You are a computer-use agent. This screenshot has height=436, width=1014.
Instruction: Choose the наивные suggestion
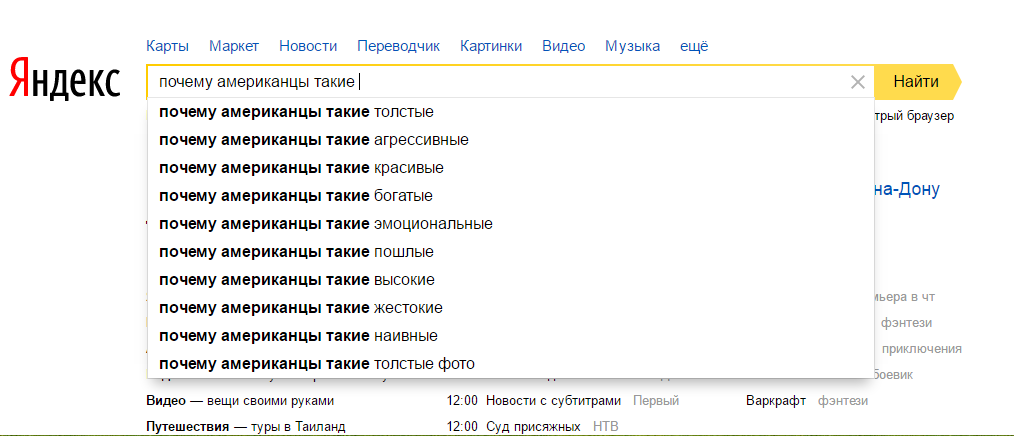(x=298, y=335)
